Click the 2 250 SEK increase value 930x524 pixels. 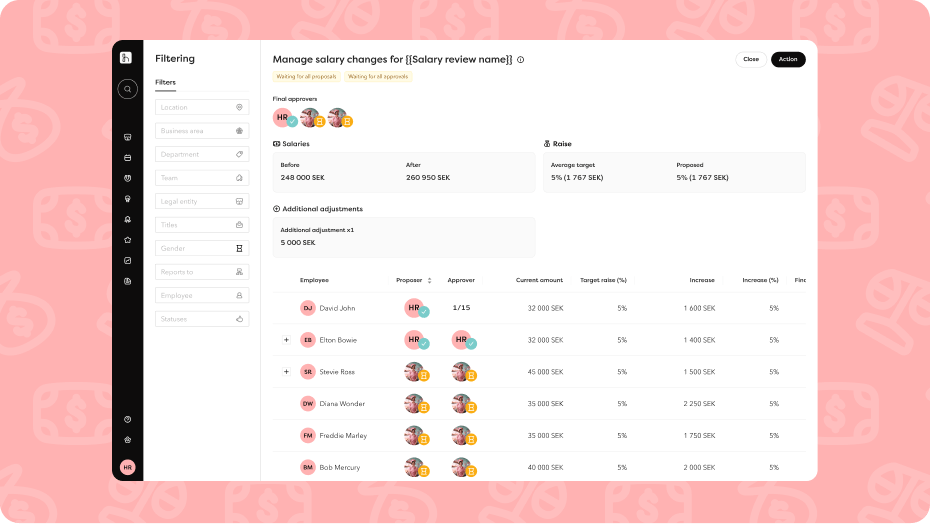pyautogui.click(x=699, y=404)
